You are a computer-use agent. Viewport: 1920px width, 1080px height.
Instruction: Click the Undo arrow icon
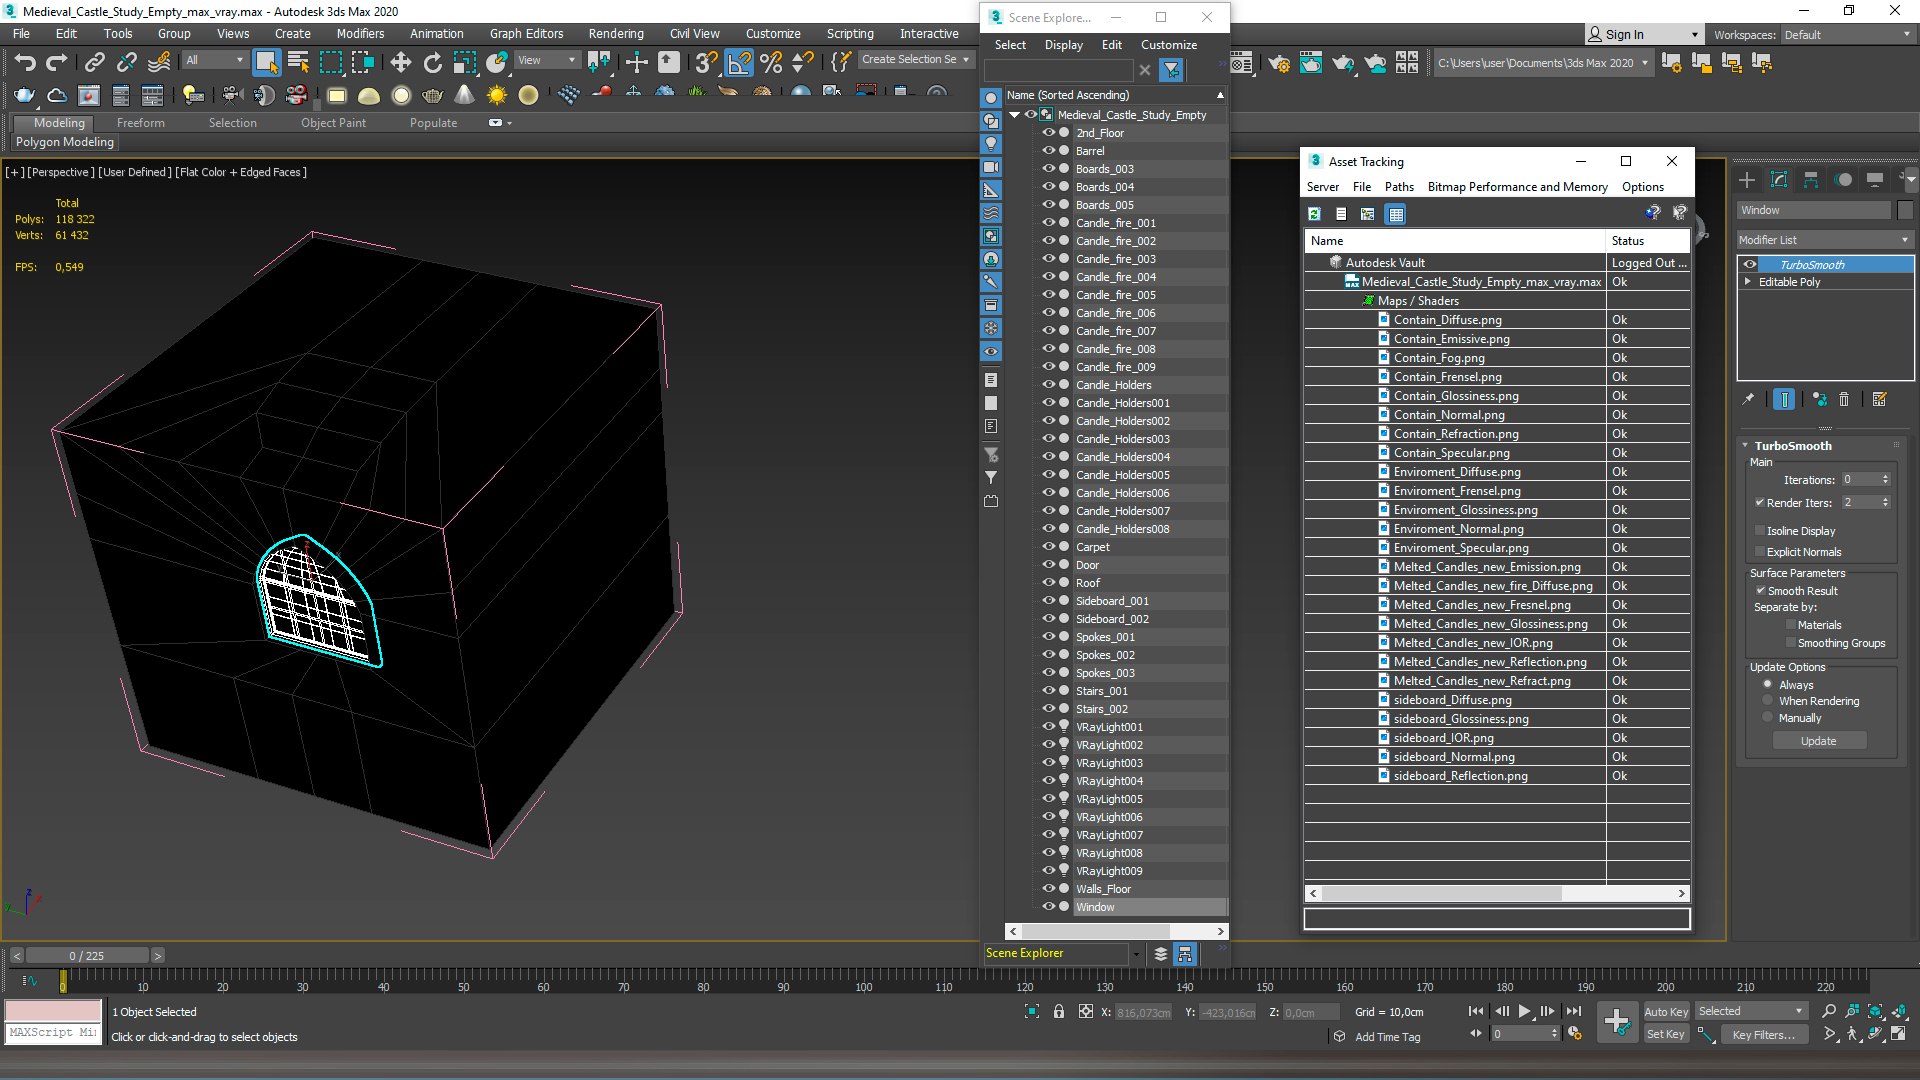pyautogui.click(x=24, y=63)
